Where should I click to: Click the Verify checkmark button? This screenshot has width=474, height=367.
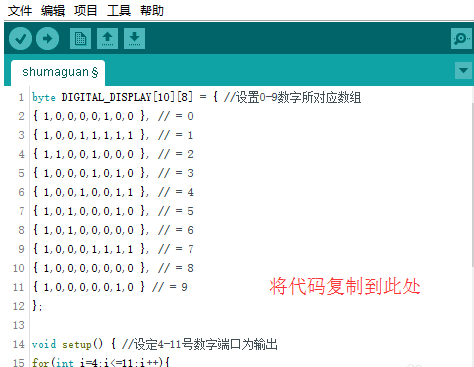[21, 39]
